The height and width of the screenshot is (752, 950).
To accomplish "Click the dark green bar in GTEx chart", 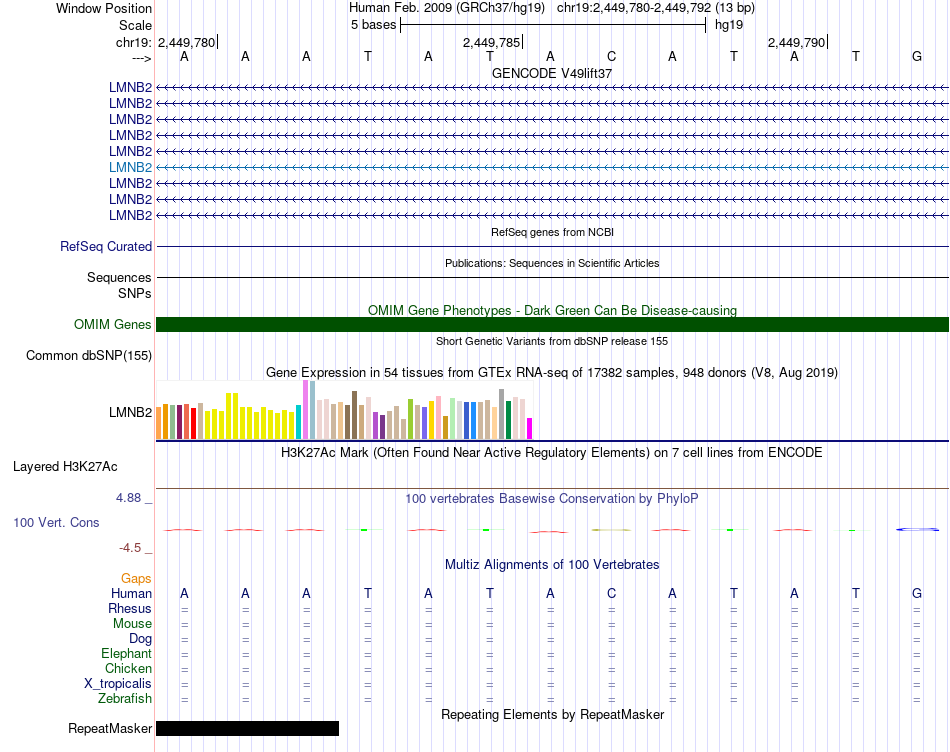I will pos(508,420).
